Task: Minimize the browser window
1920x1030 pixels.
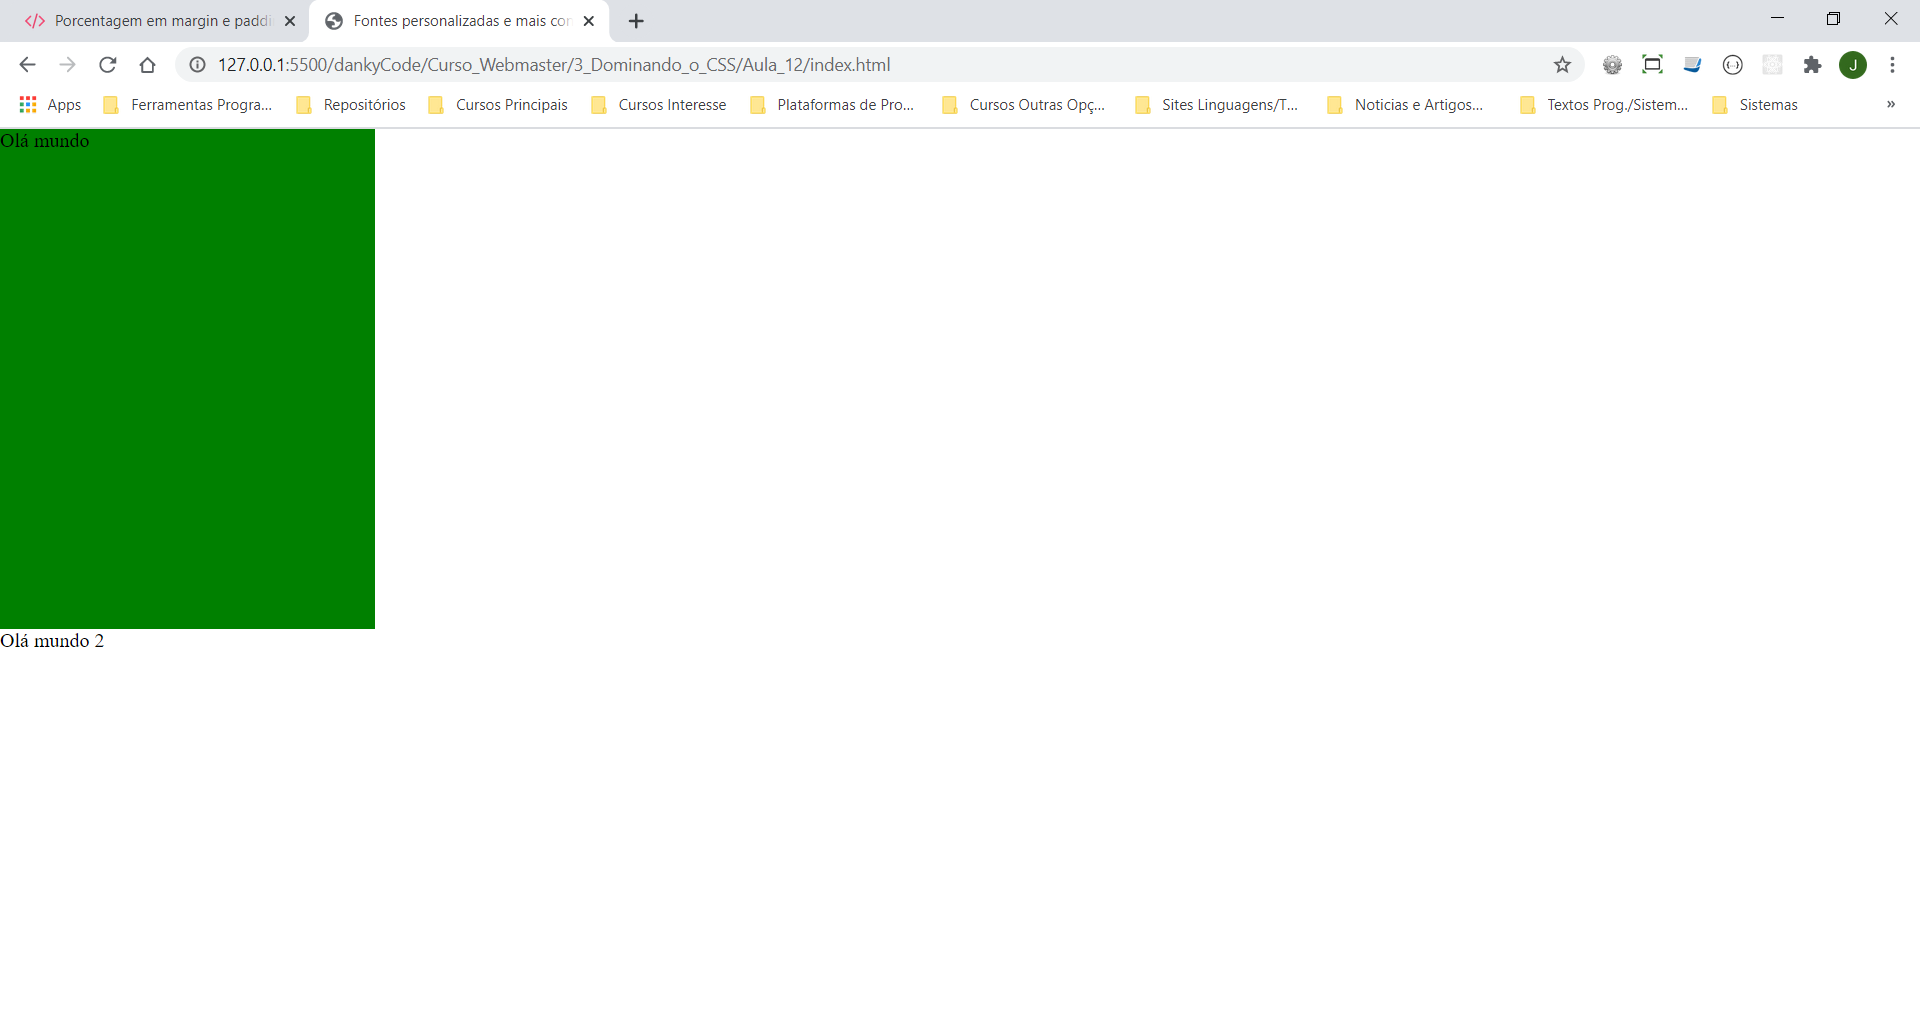Action: tap(1777, 18)
